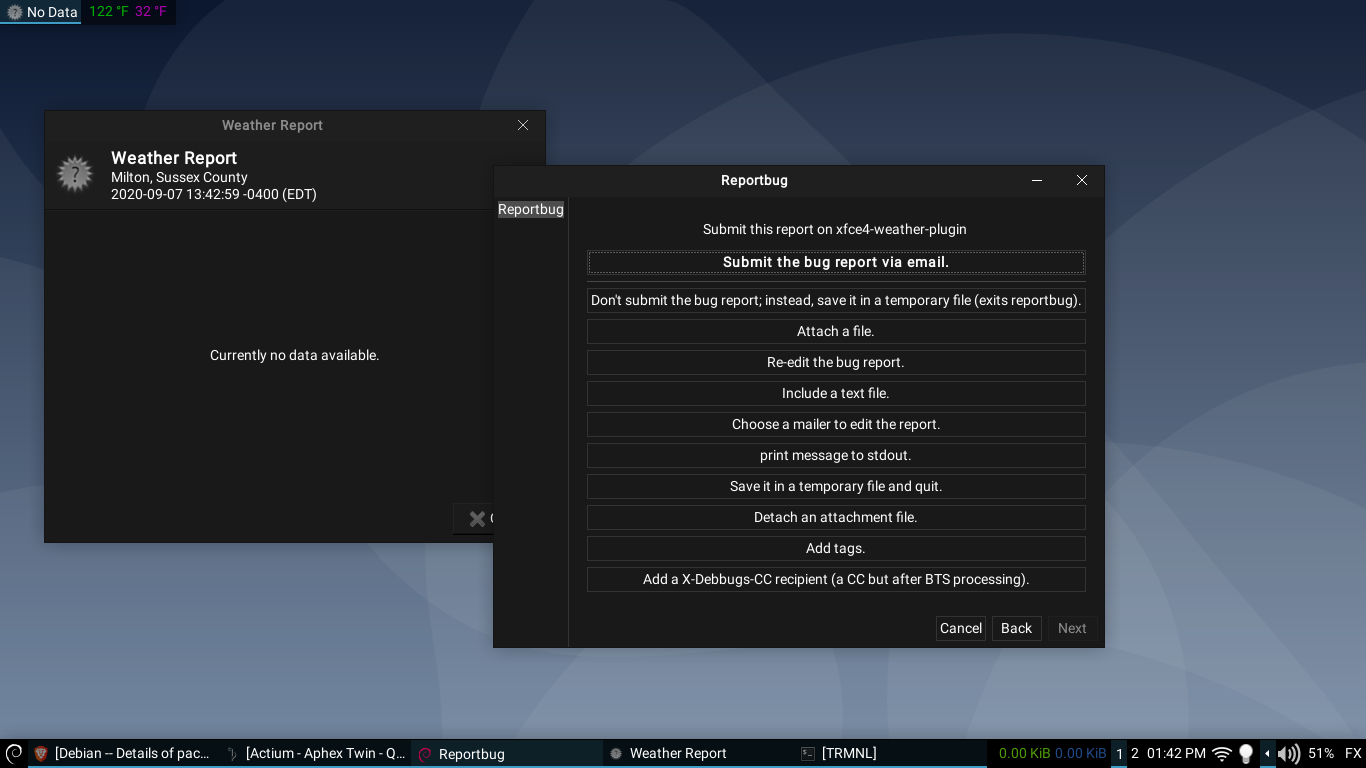Click Attach a file
This screenshot has width=1366, height=768.
coord(836,331)
